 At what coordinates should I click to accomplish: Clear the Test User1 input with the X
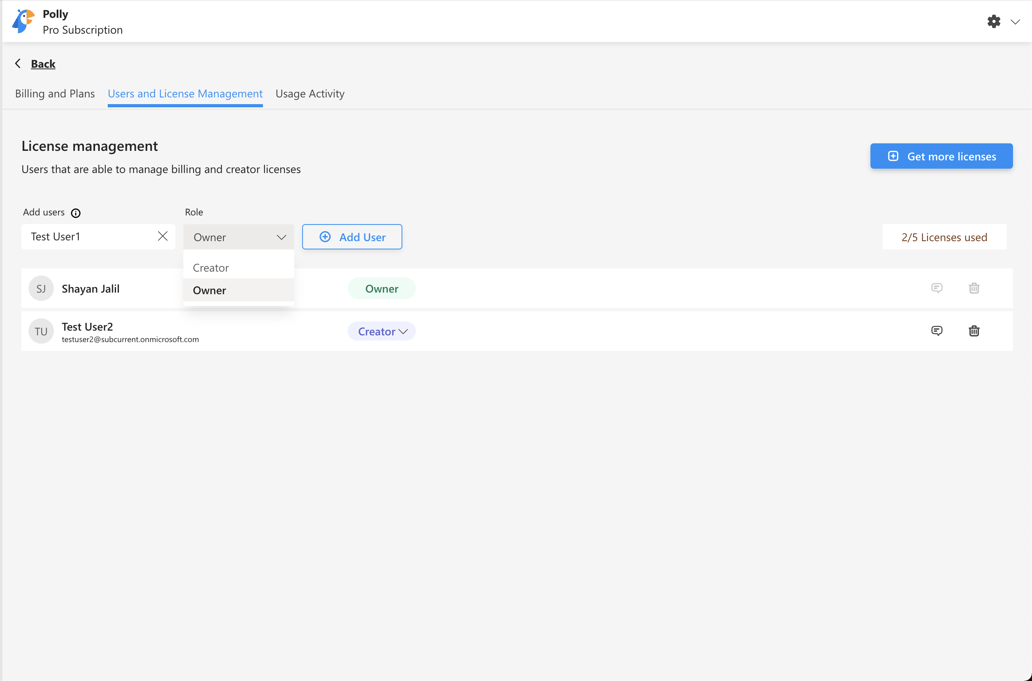click(x=163, y=236)
